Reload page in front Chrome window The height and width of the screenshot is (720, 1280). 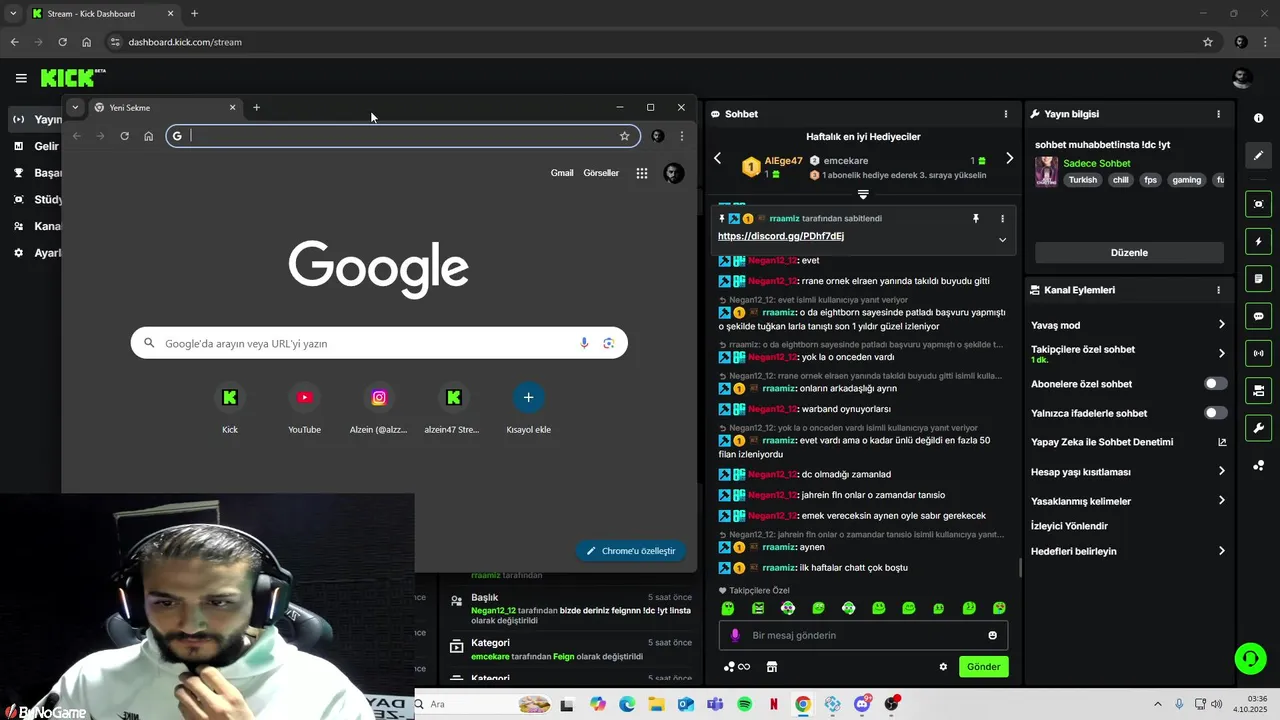[124, 136]
